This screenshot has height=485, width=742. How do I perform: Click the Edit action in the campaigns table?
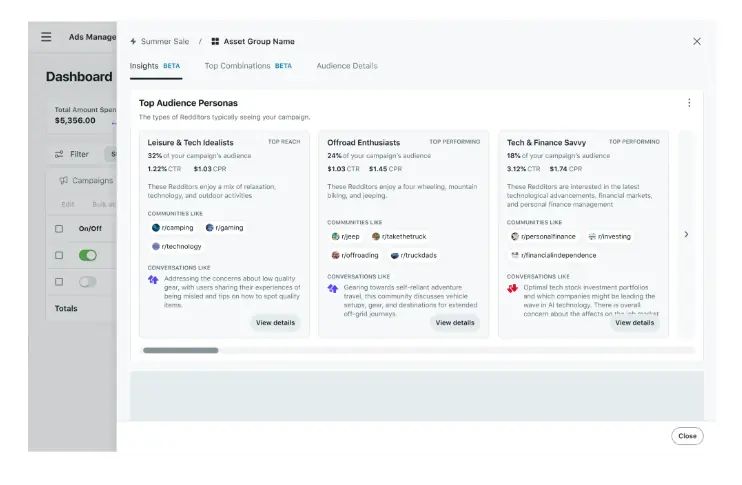[68, 204]
